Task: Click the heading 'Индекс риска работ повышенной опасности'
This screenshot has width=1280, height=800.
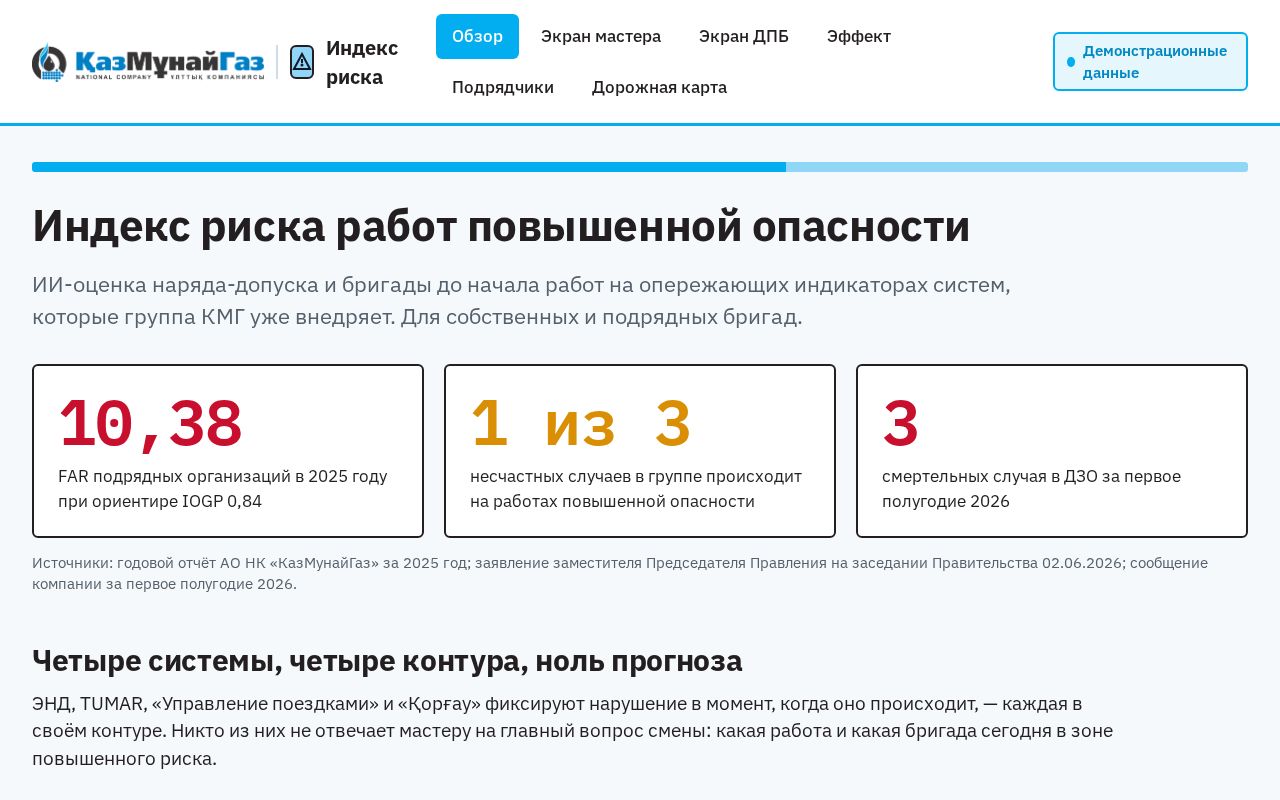Action: click(501, 226)
